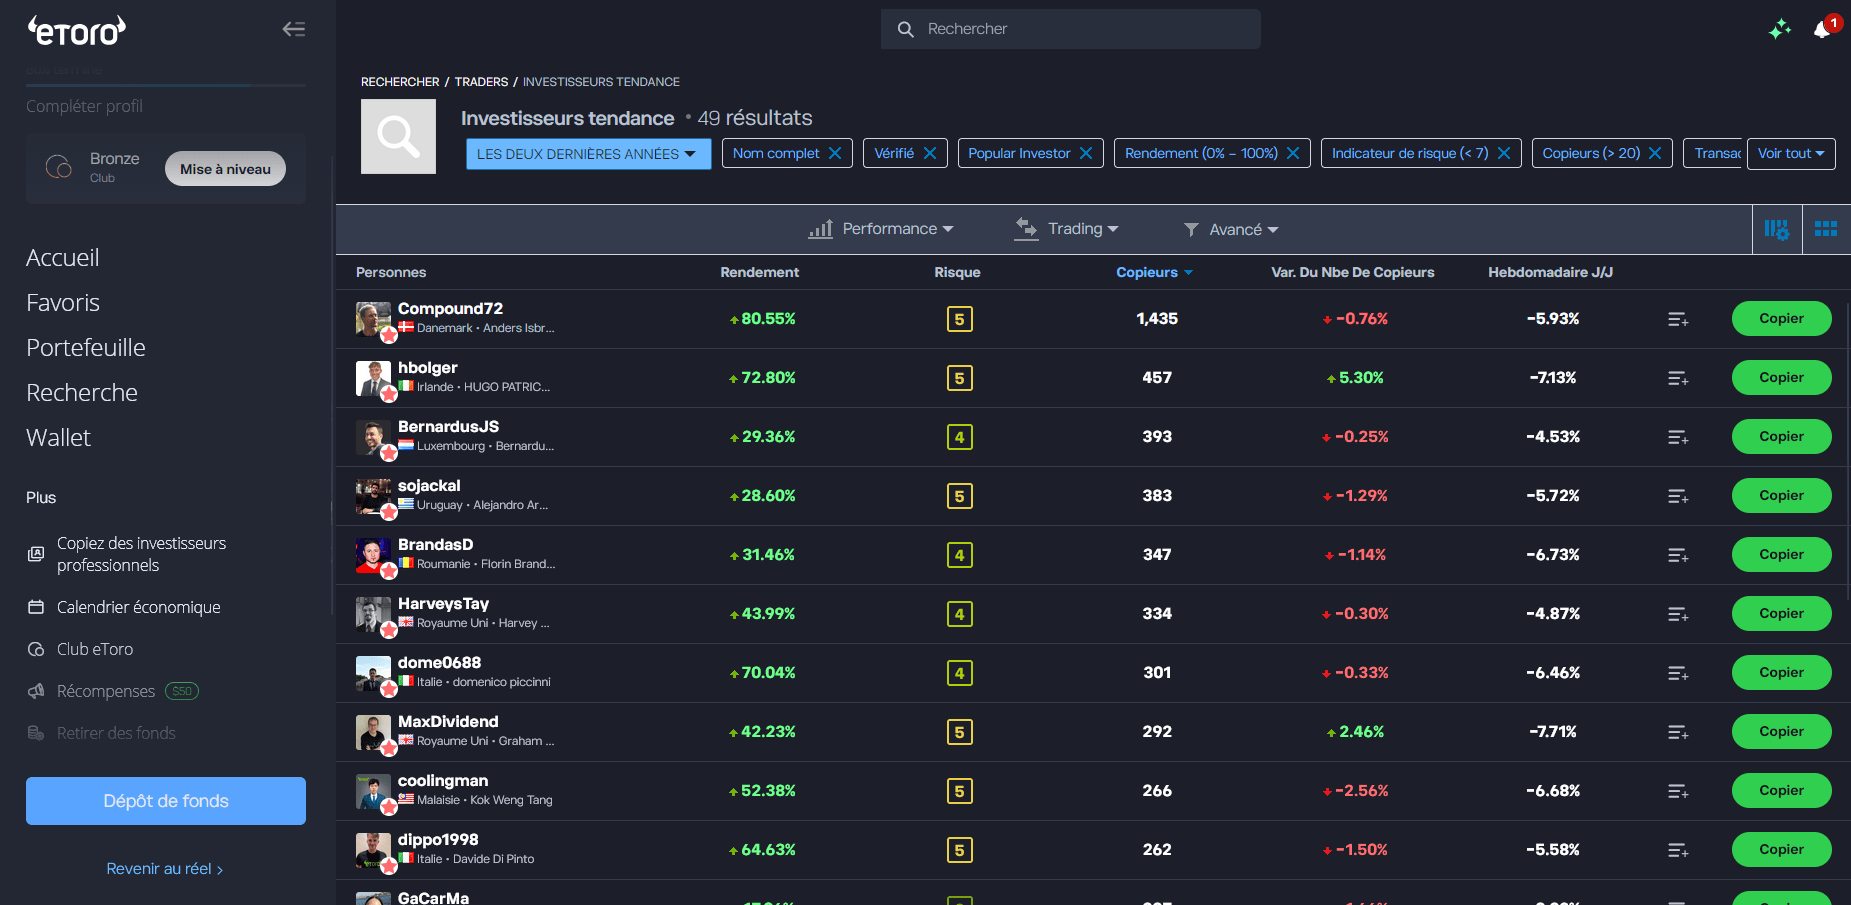The width and height of the screenshot is (1851, 905).
Task: Open the Calendrier économique calendar icon
Action: pos(36,607)
